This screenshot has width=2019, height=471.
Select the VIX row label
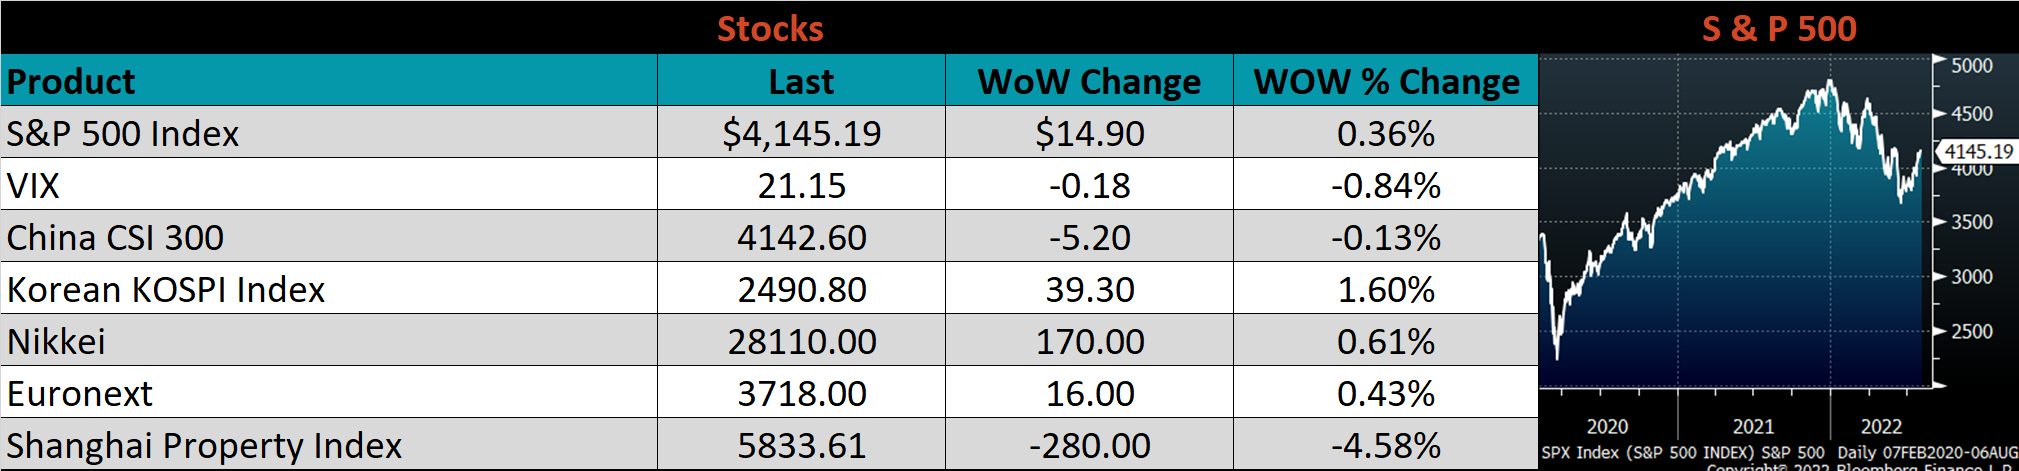tap(33, 185)
